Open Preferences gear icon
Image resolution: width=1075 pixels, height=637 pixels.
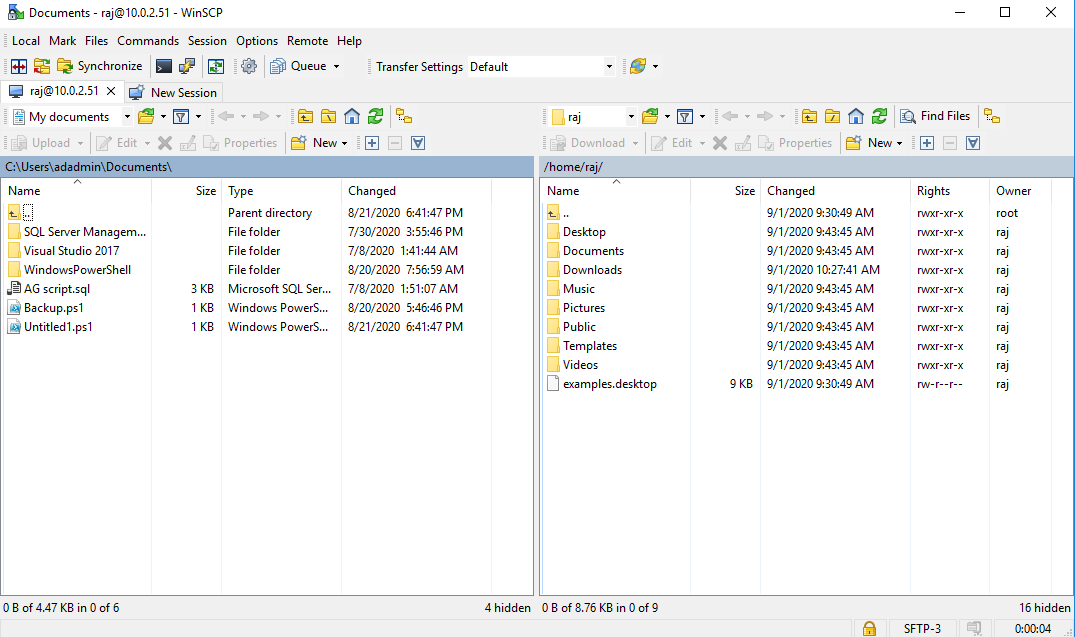249,67
